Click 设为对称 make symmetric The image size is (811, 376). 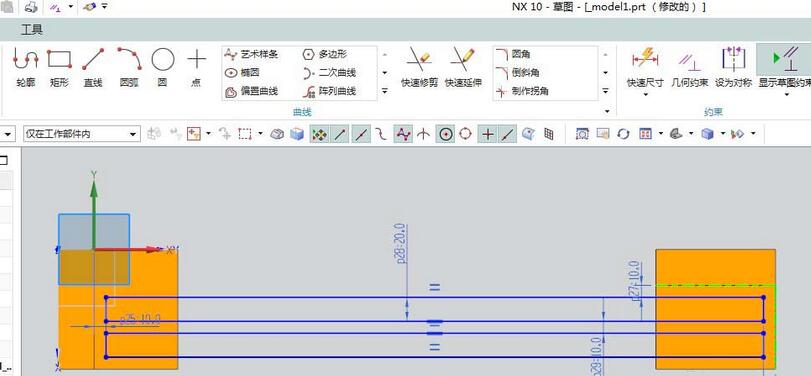click(733, 67)
